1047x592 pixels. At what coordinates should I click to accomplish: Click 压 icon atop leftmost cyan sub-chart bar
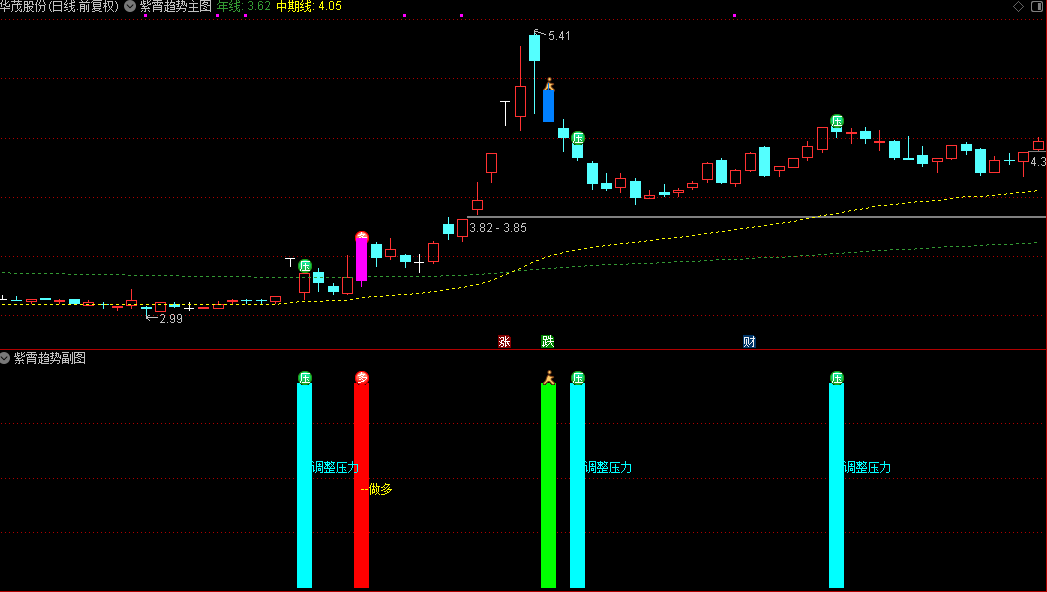coord(305,378)
